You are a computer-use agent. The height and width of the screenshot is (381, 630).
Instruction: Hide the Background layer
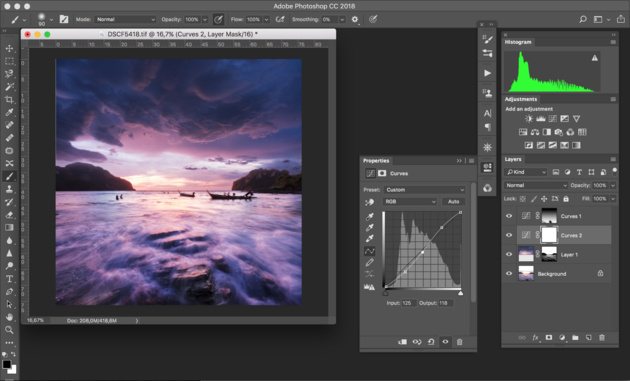509,274
